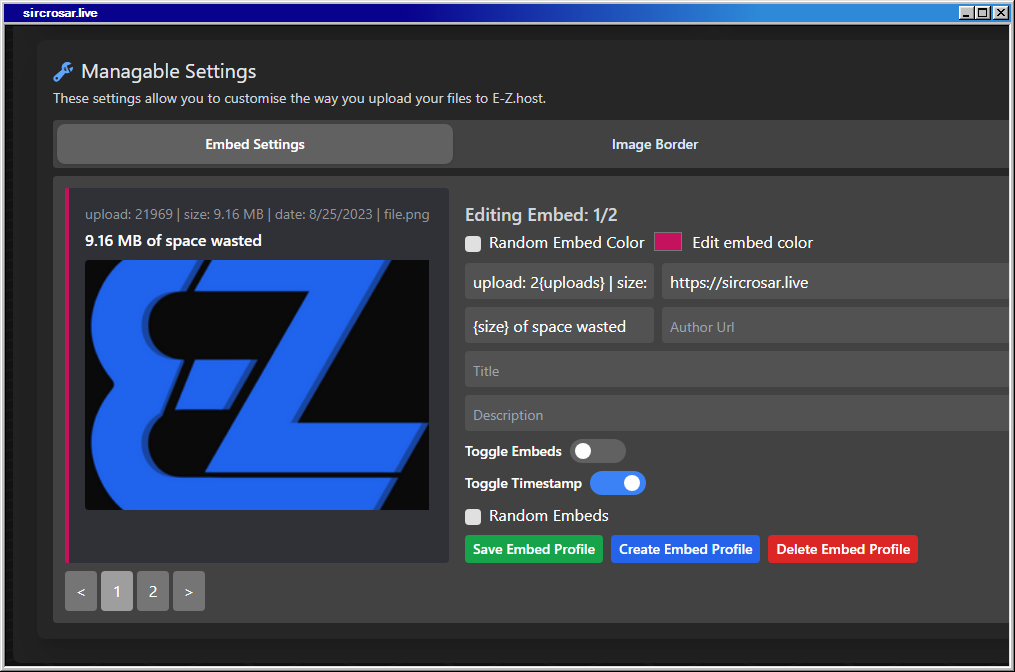
Task: Click the red Delete Embed Profile button
Action: (x=843, y=549)
